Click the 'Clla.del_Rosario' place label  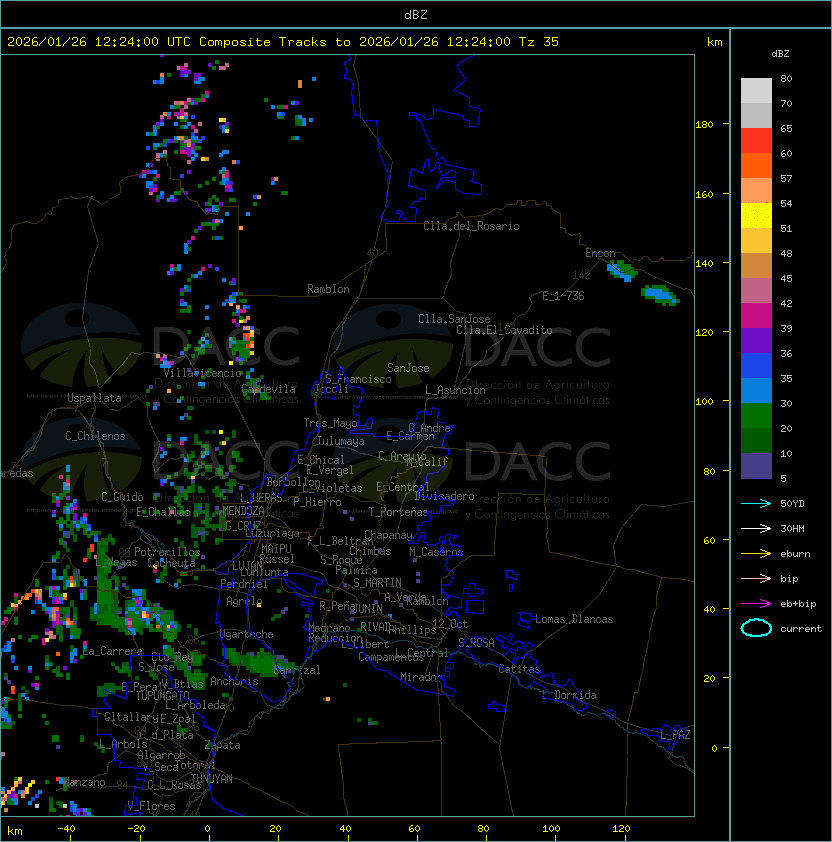[471, 226]
